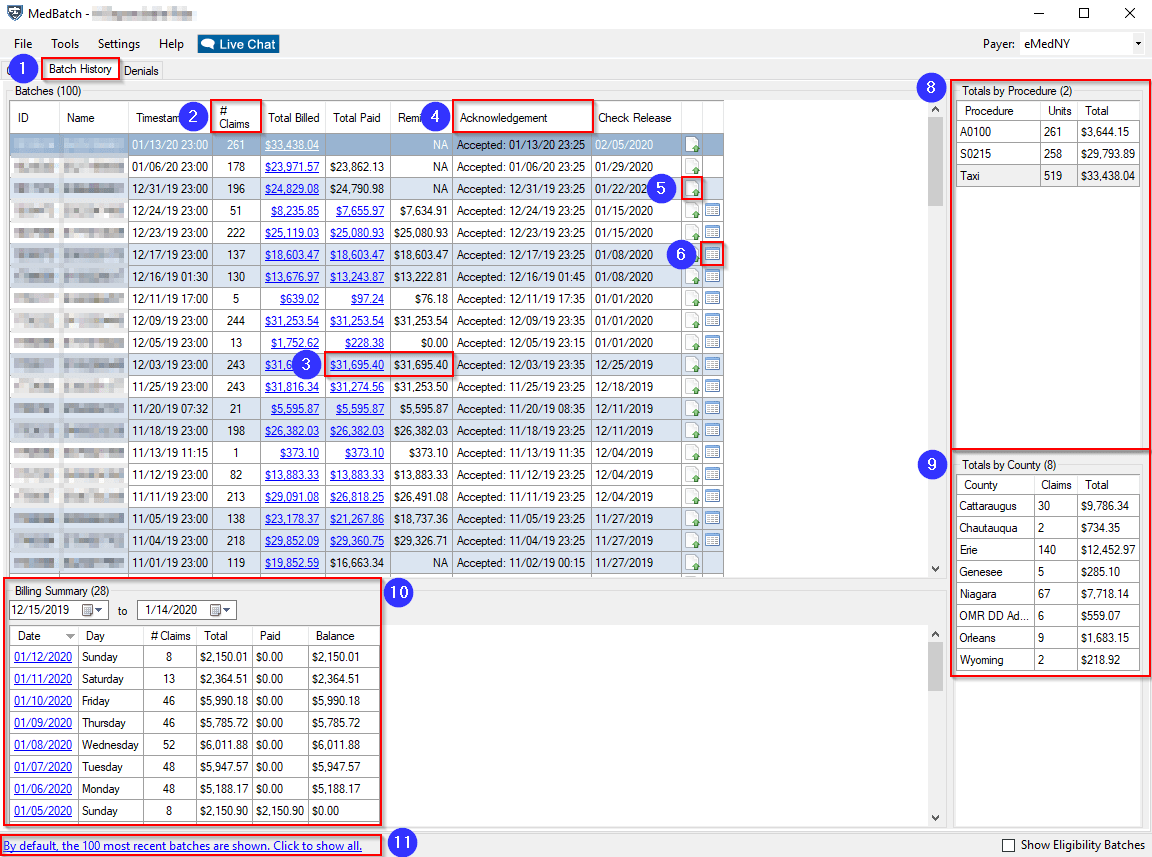Screen dimensions: 1152x857
Task: Click the grid icon on the 12/03/19 batch row
Action: tap(712, 364)
